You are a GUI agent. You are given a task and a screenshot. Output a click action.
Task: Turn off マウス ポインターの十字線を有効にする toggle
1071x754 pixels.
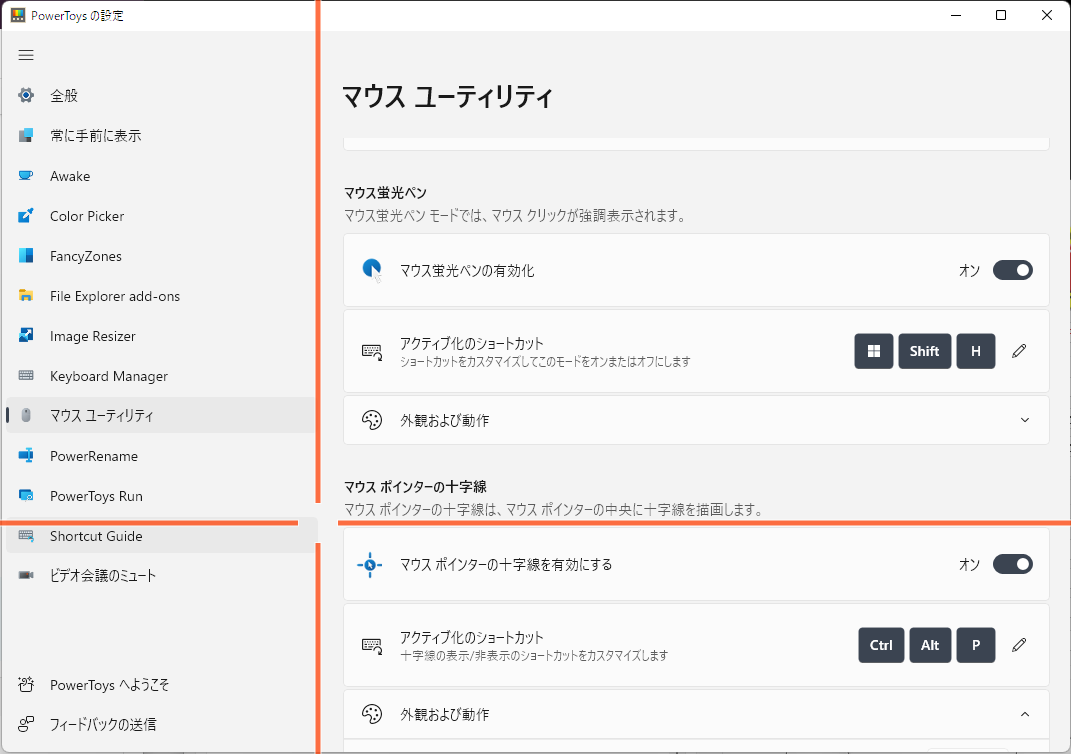(x=1012, y=564)
